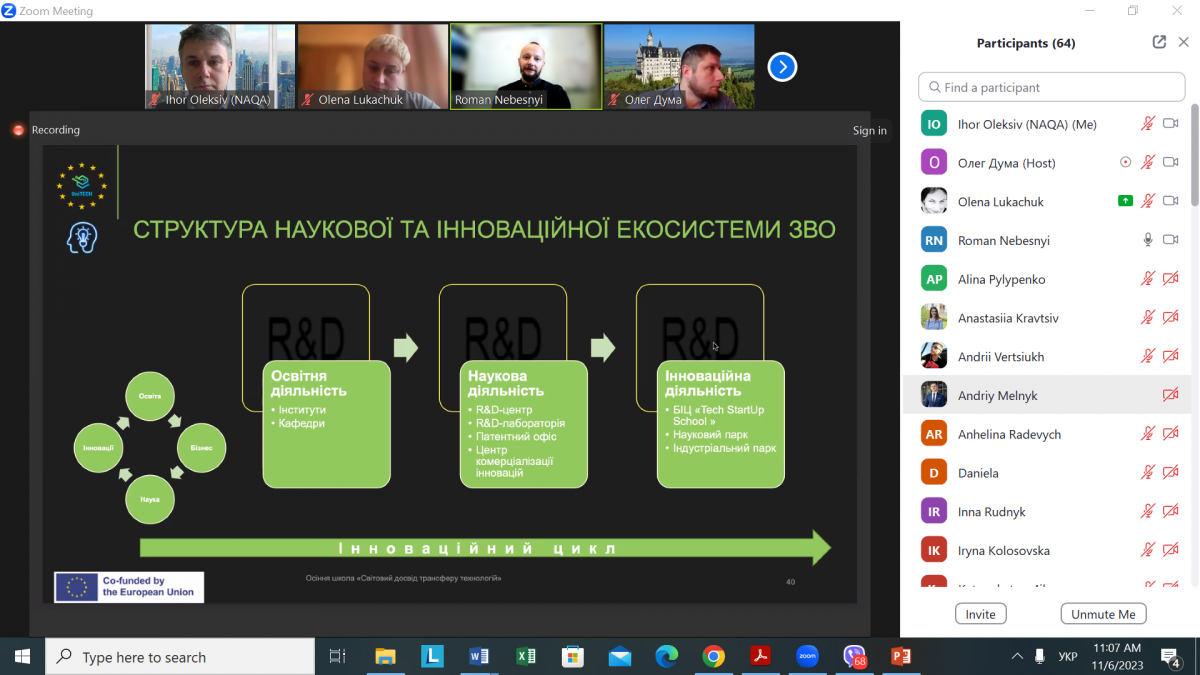
Task: Pop out the Participants panel
Action: pyautogui.click(x=1159, y=42)
